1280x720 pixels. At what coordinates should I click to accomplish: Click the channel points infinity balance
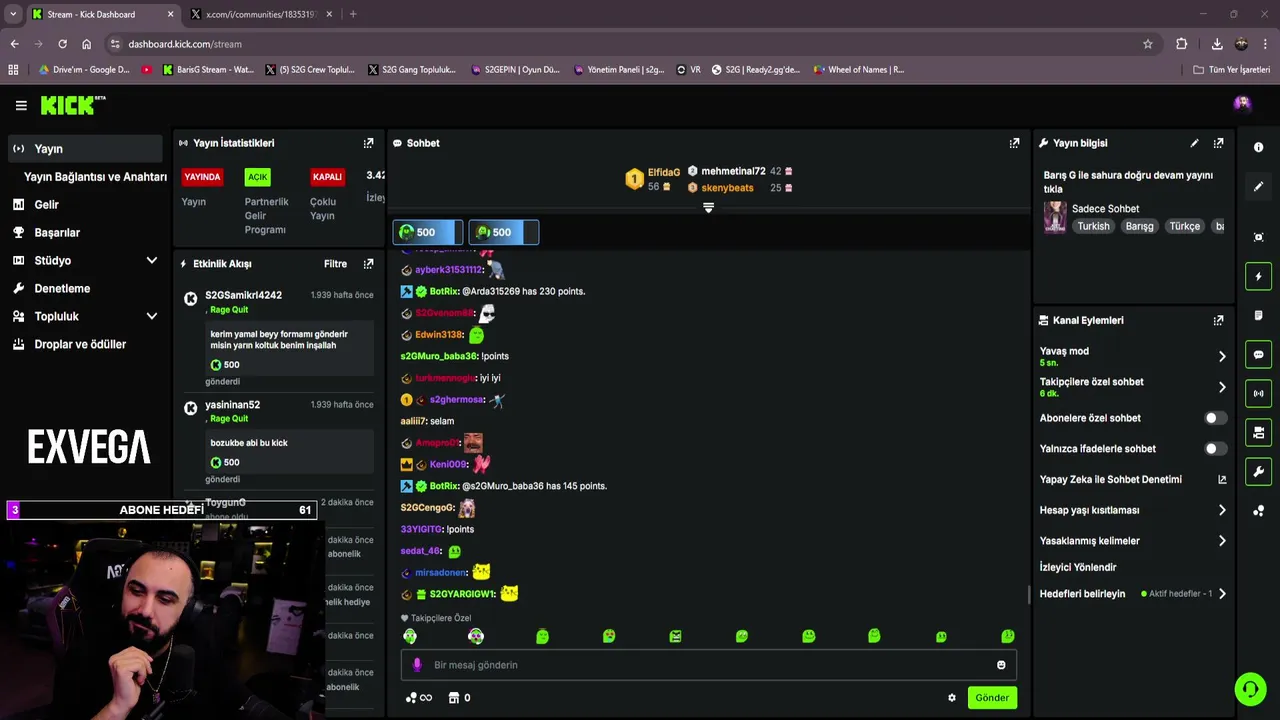419,698
